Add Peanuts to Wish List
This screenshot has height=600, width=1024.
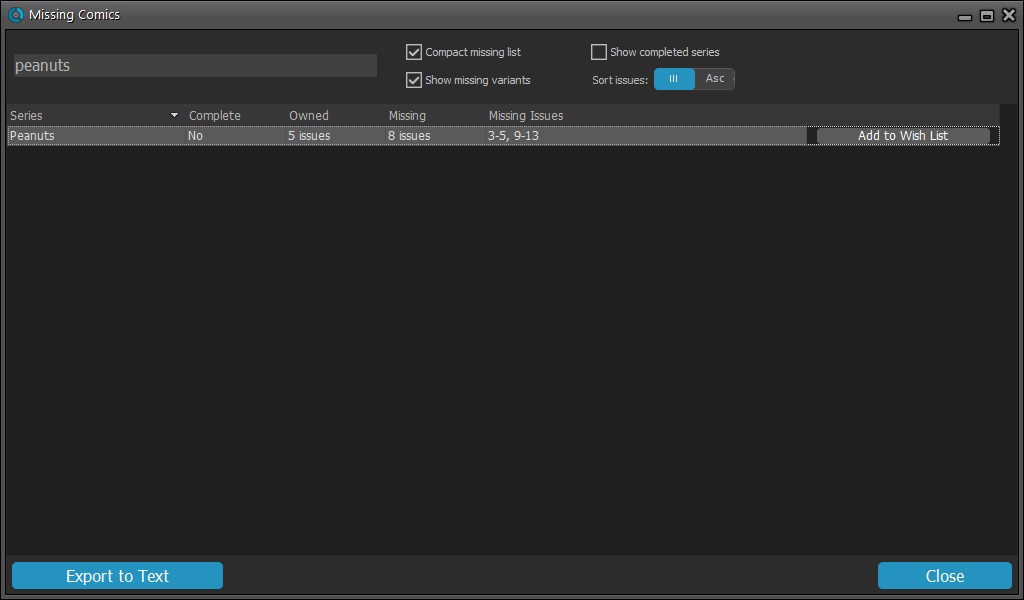(x=903, y=136)
